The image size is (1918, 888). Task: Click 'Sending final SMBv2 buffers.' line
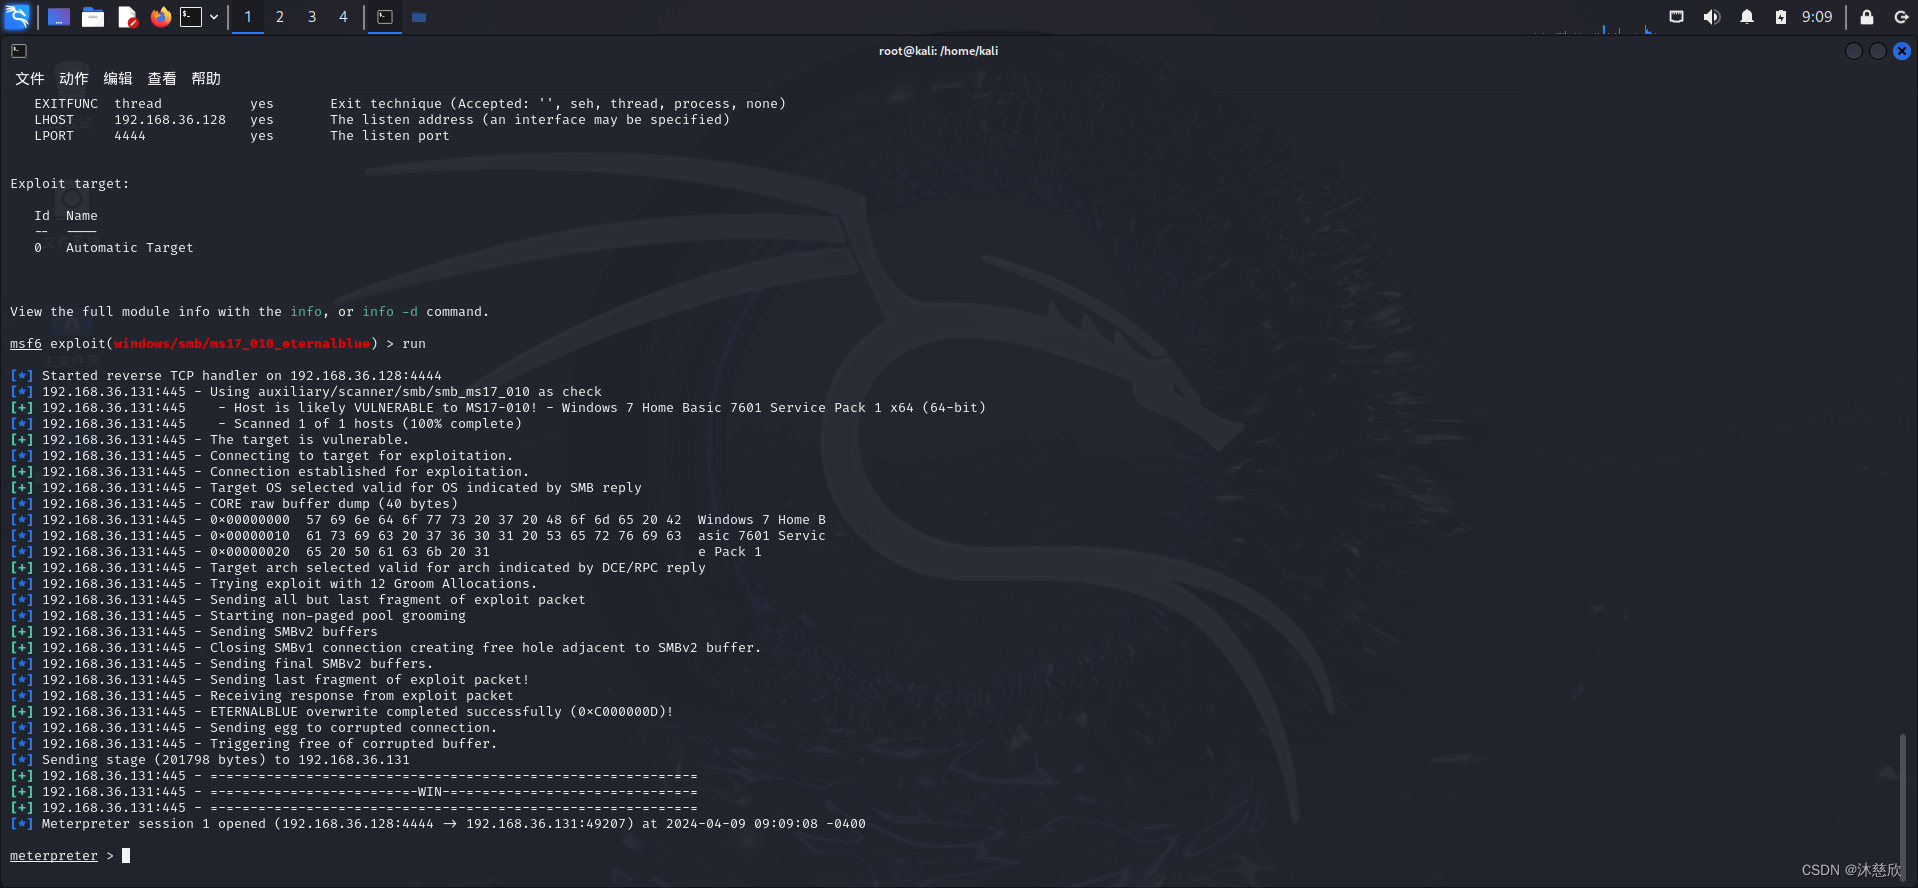(x=222, y=664)
